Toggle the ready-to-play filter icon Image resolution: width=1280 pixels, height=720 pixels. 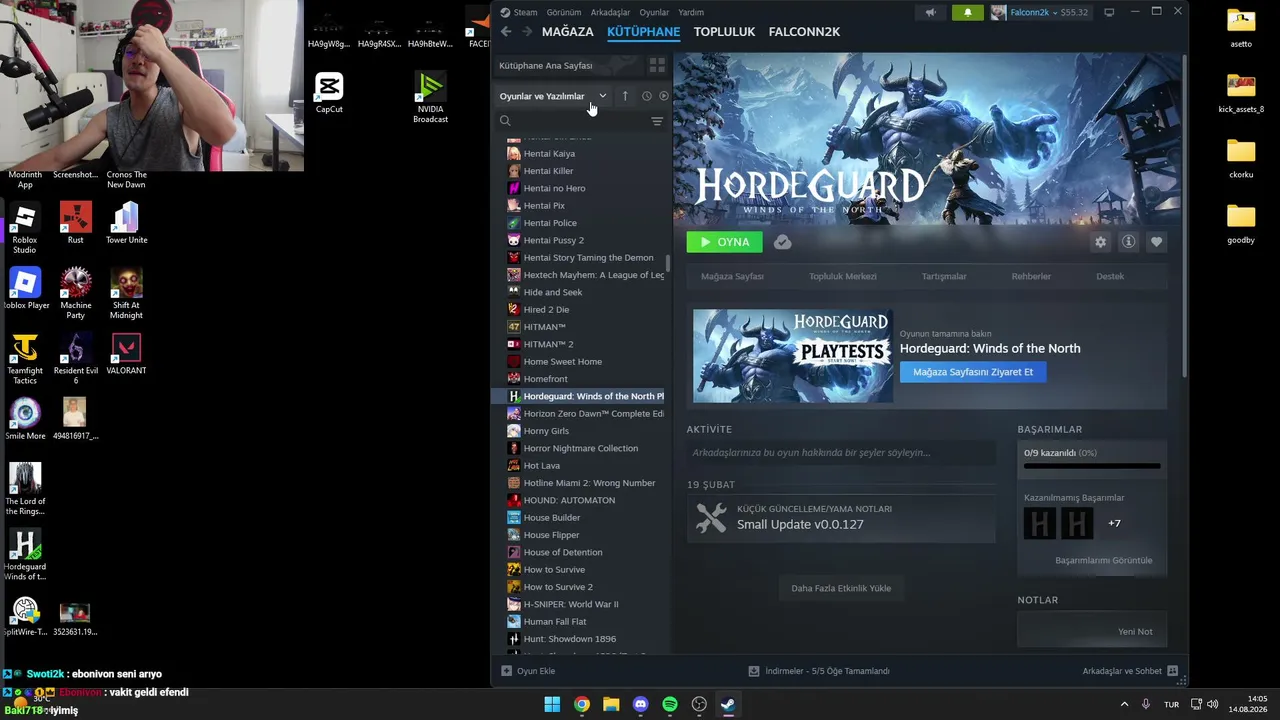tap(663, 96)
